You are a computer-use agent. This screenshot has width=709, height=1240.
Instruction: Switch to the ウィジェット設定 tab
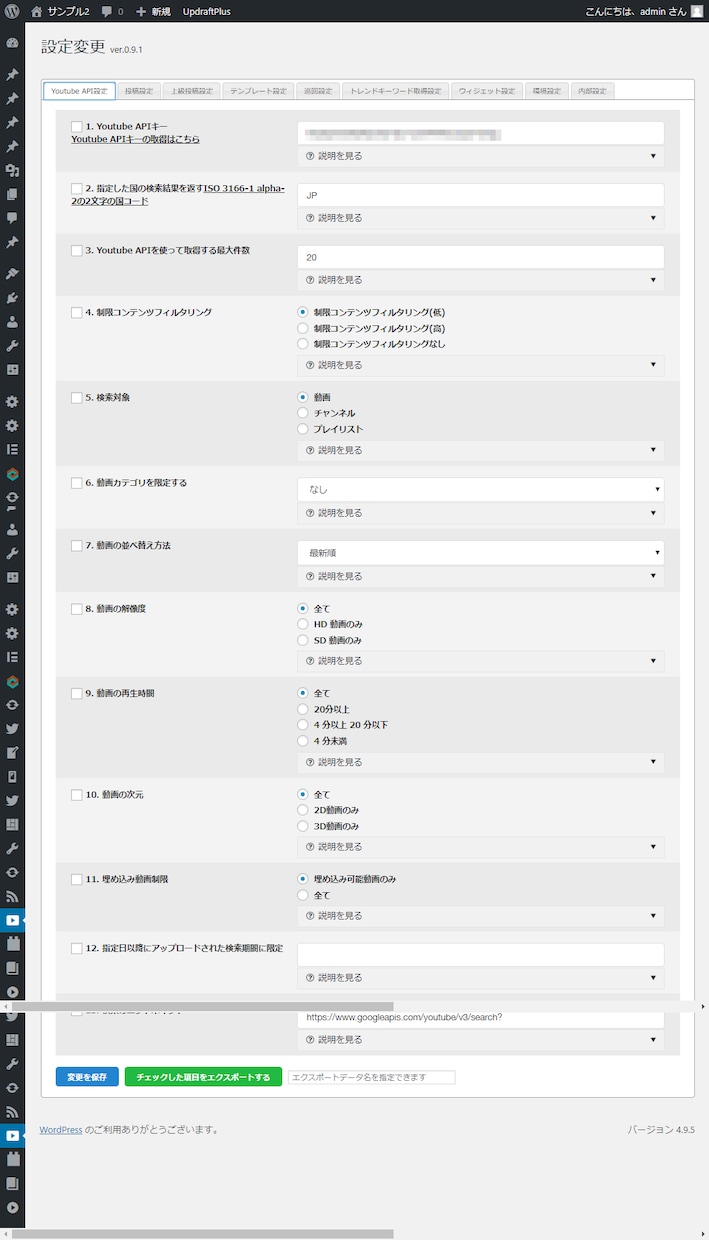[x=487, y=91]
